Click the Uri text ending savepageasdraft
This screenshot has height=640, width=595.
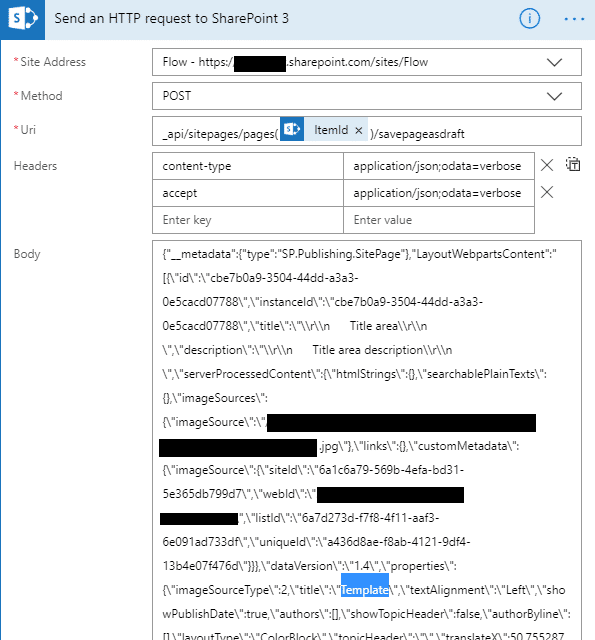pos(417,134)
